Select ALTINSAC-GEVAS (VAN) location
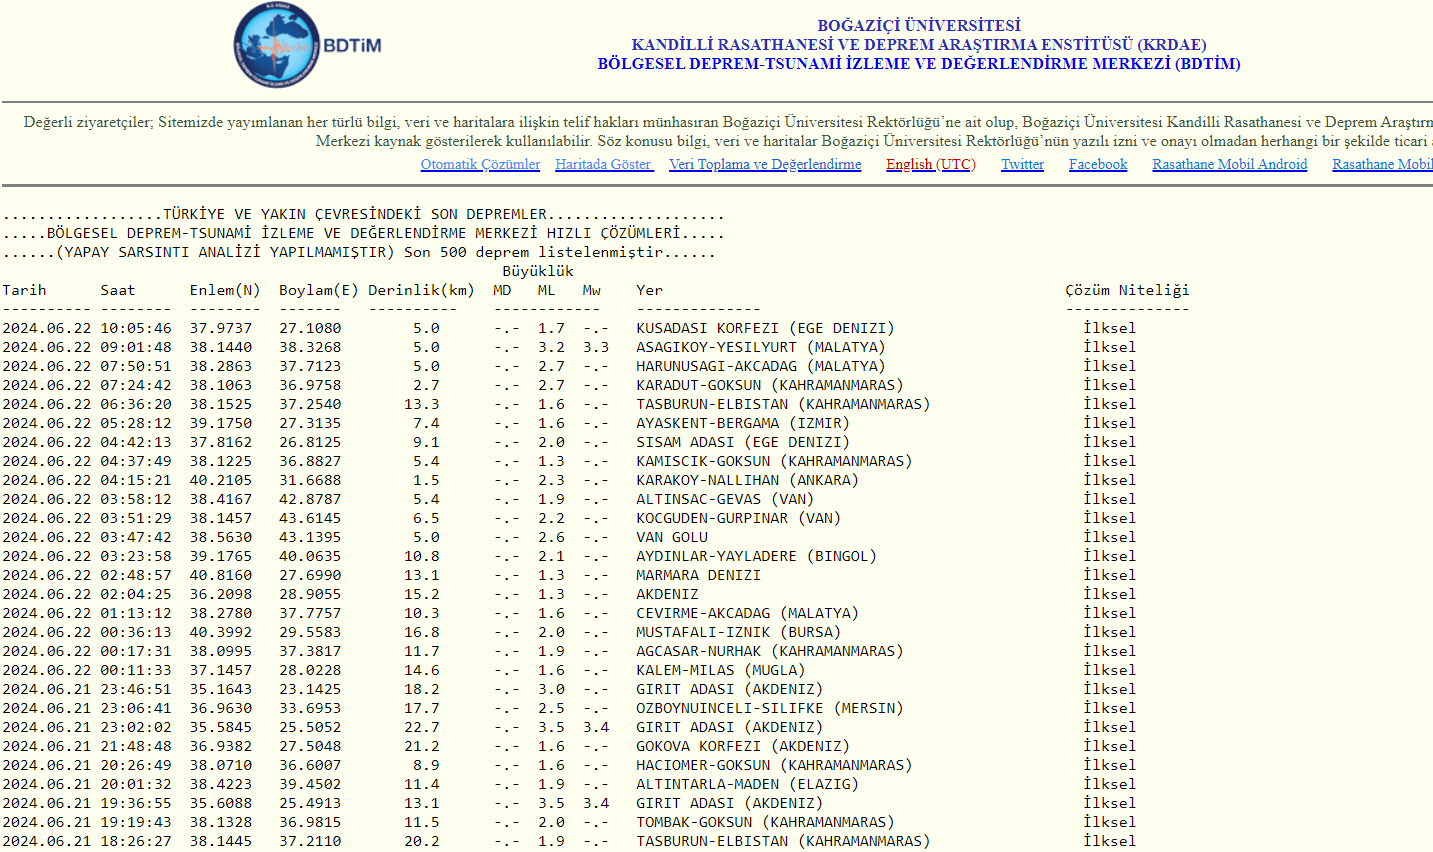Image resolution: width=1433 pixels, height=852 pixels. click(725, 499)
